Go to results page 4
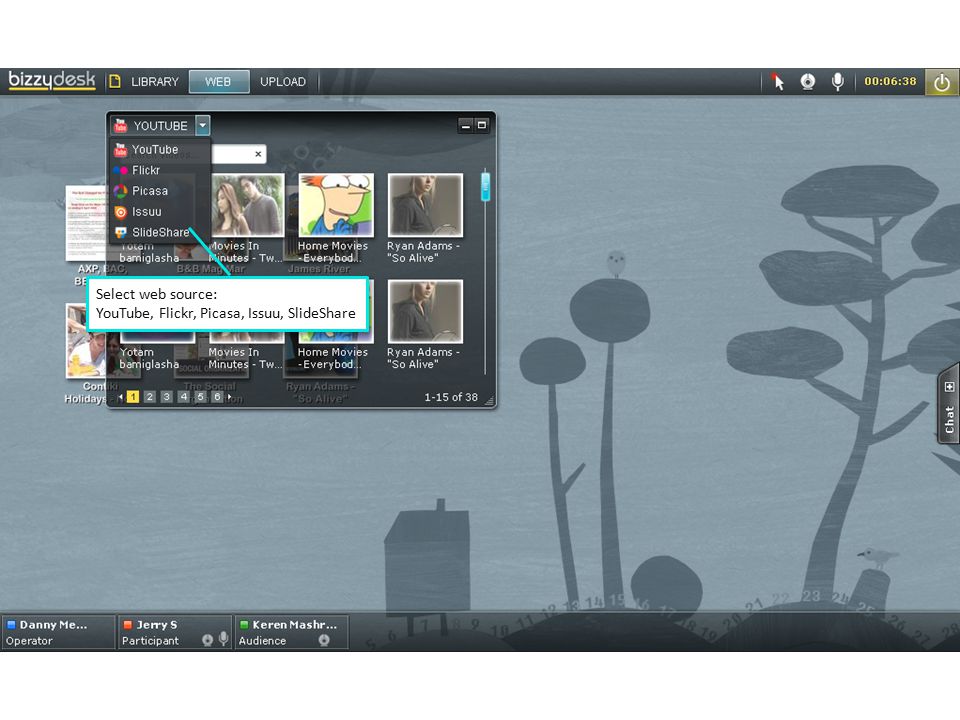 (x=183, y=397)
